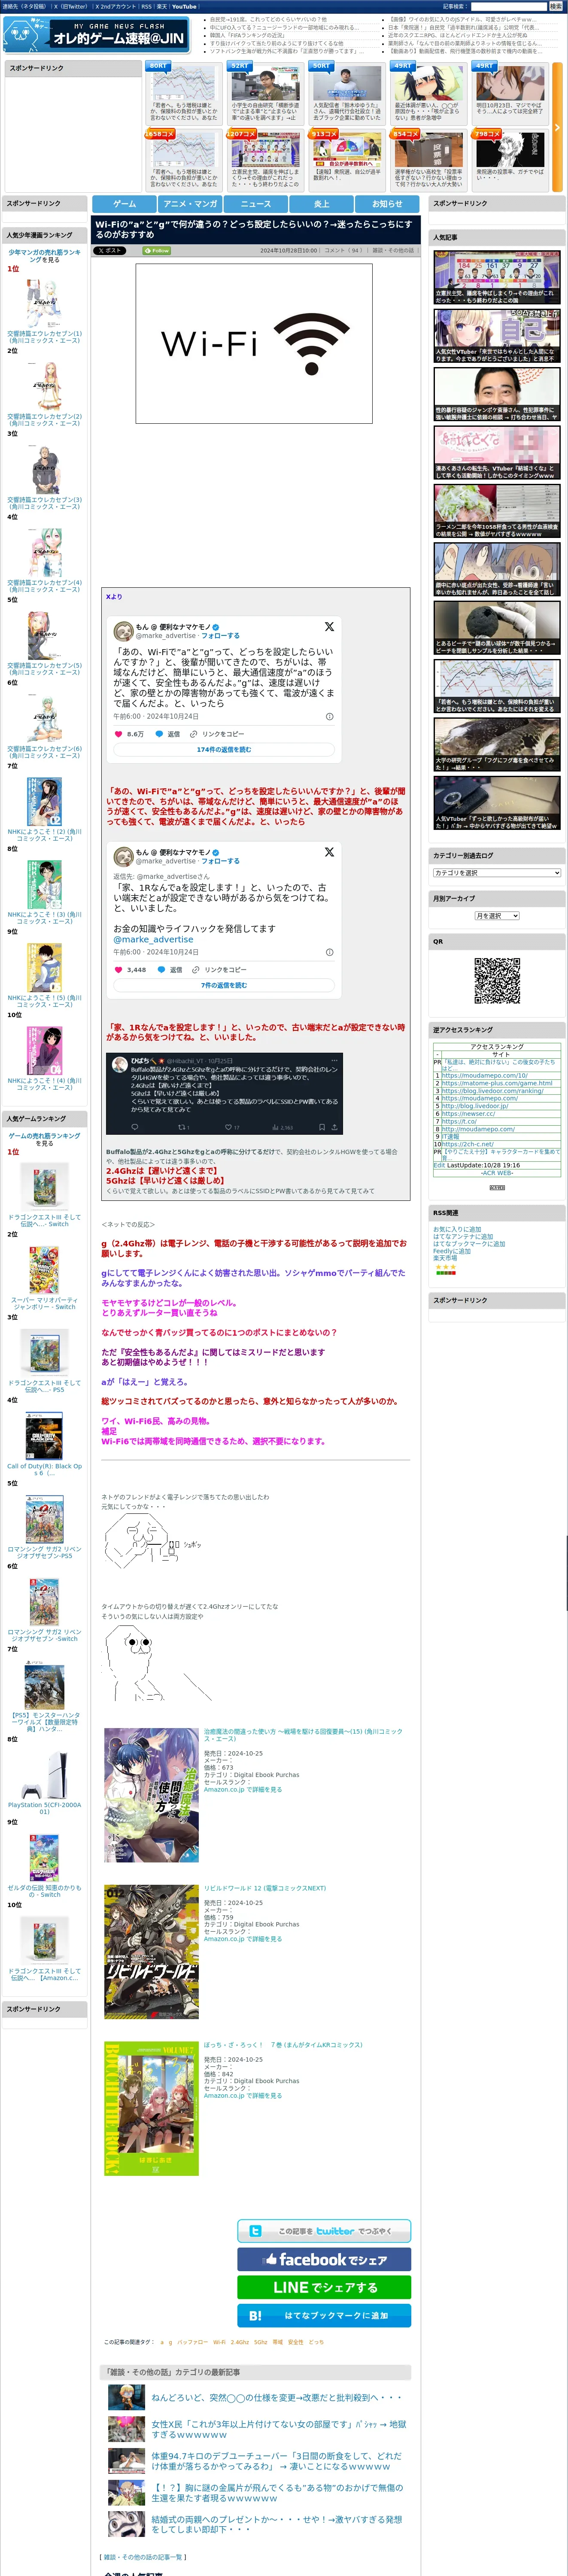Click リンクをコピー on second tweet
The width and height of the screenshot is (568, 2576).
(x=220, y=969)
